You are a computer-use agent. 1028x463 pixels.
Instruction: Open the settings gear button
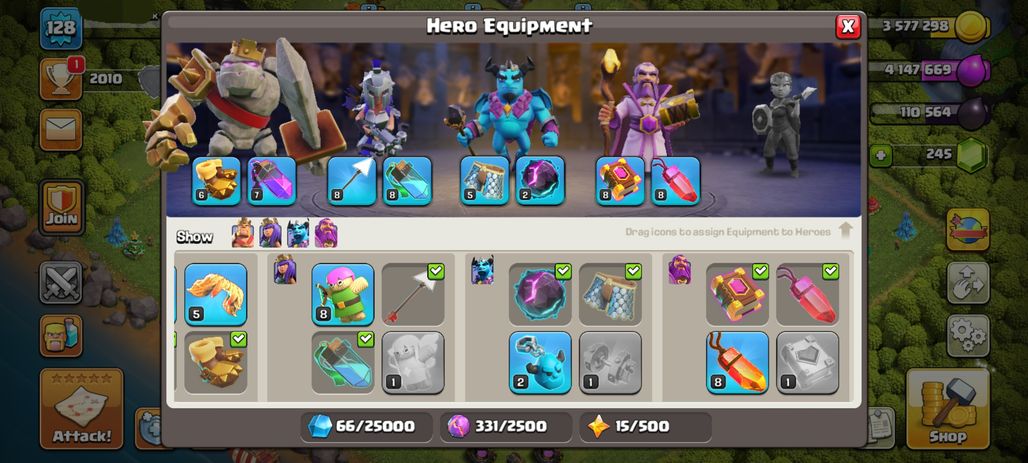(x=968, y=335)
